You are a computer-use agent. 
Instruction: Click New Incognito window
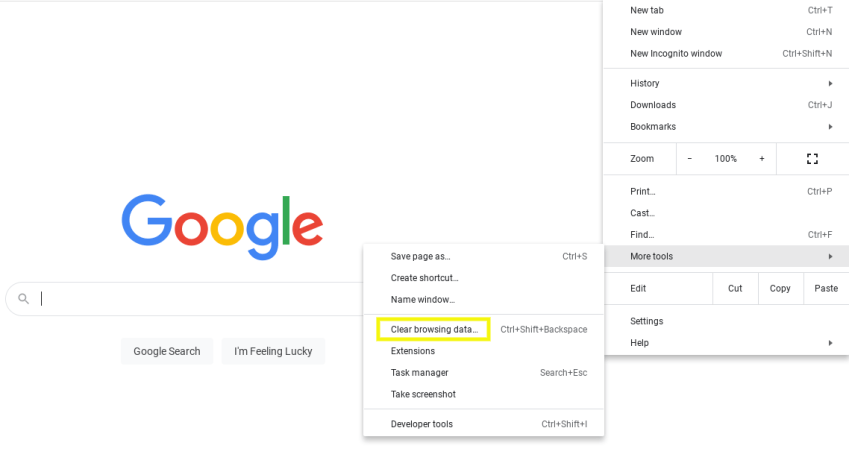tap(676, 54)
